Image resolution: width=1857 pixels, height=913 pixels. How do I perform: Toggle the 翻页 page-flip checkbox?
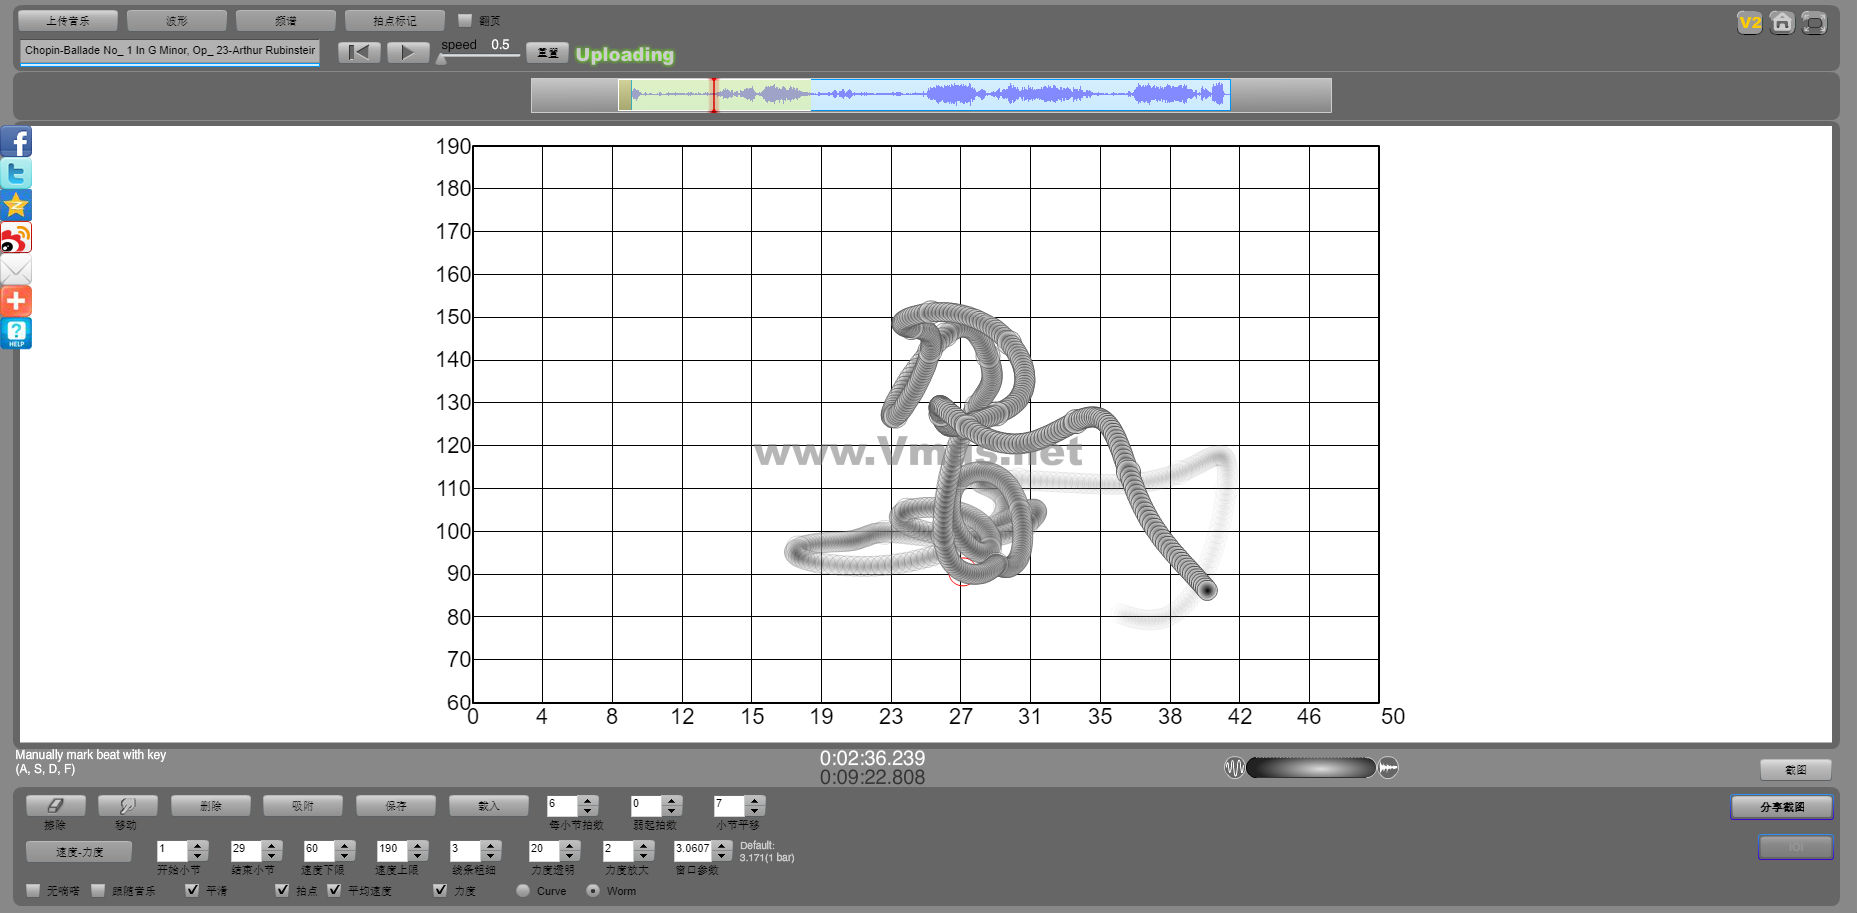[x=465, y=20]
